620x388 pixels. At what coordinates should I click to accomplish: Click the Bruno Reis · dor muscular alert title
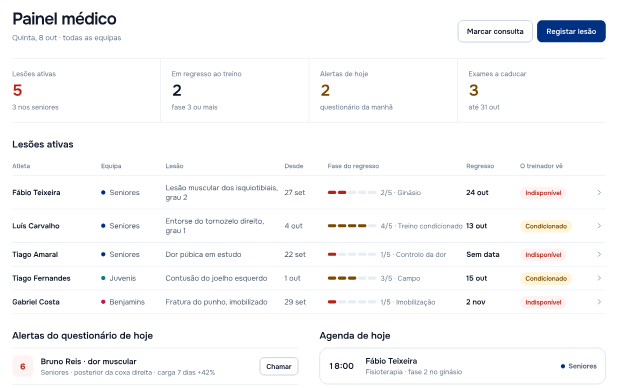(89, 361)
